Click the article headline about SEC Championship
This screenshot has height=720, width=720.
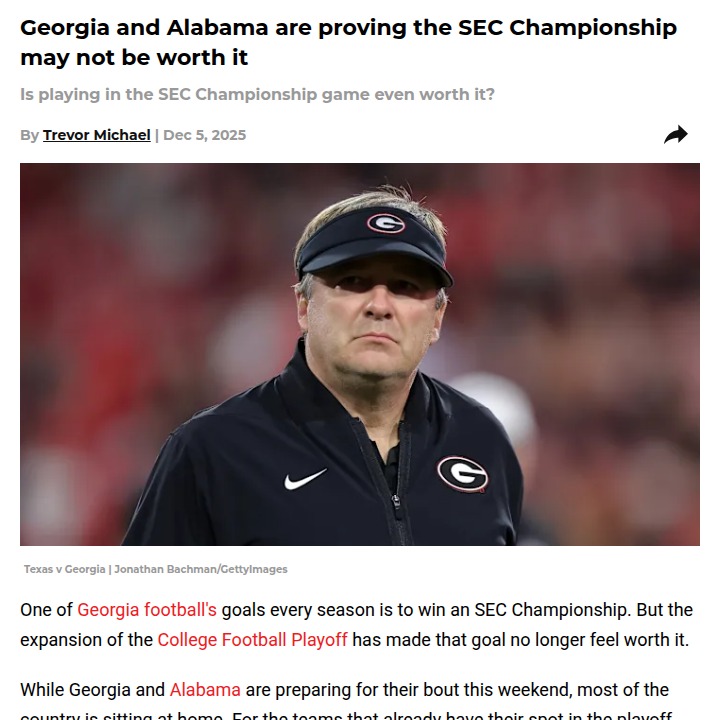(x=348, y=28)
